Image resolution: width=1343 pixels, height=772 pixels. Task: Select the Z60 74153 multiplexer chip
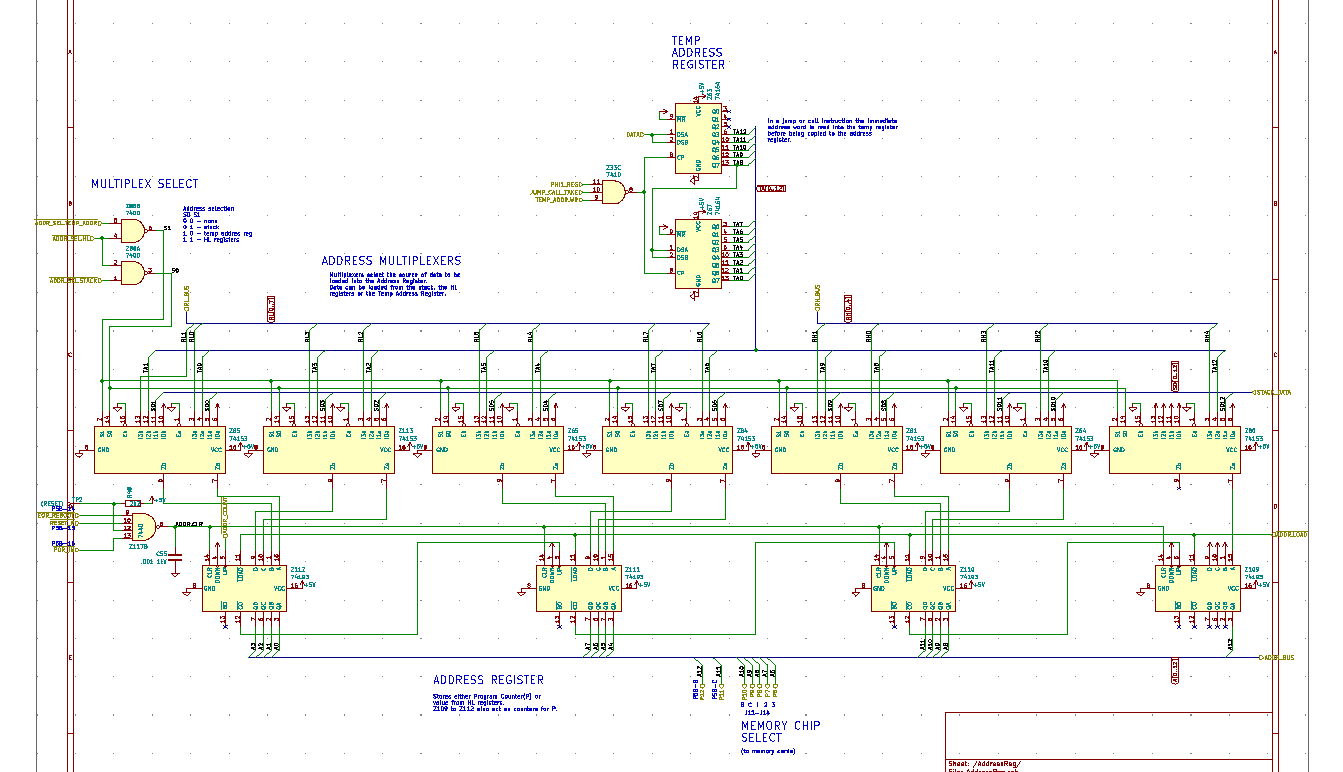pyautogui.click(x=1175, y=450)
